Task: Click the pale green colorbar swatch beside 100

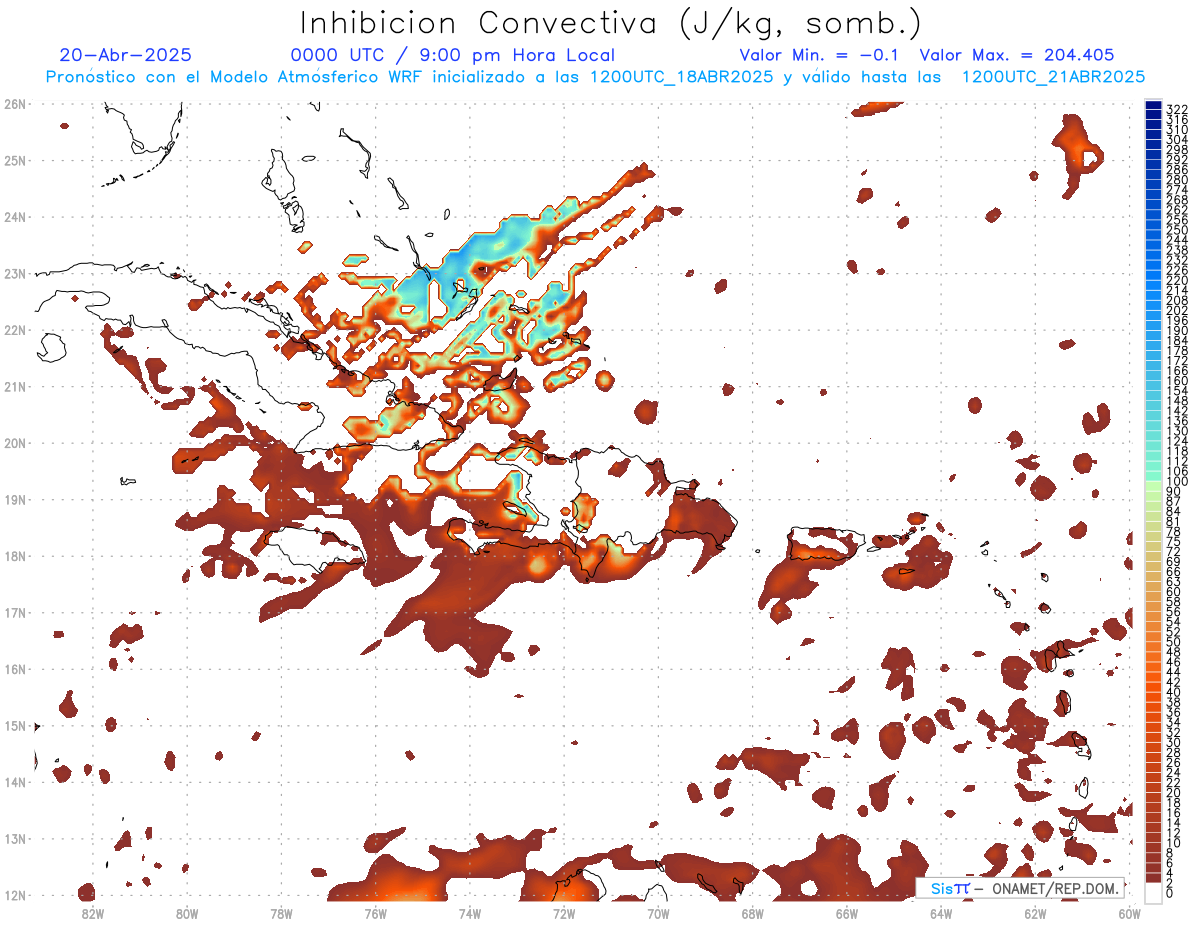Action: 1153,484
